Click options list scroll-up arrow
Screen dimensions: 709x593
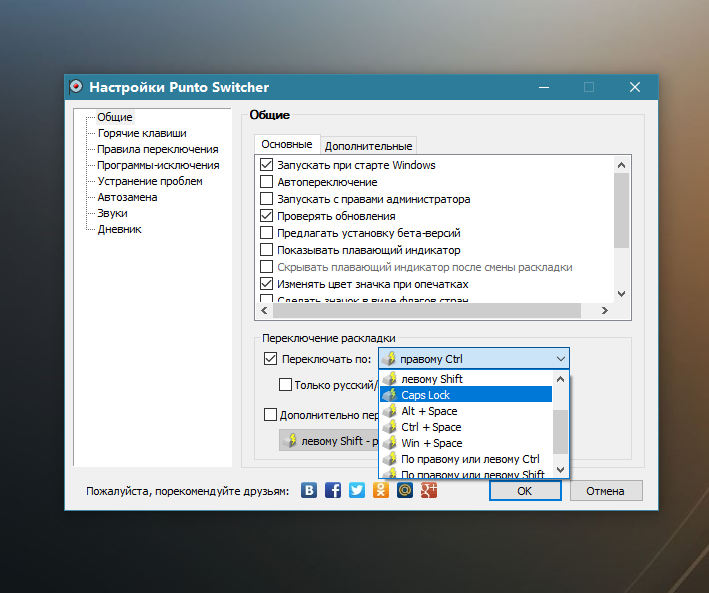coord(622,165)
